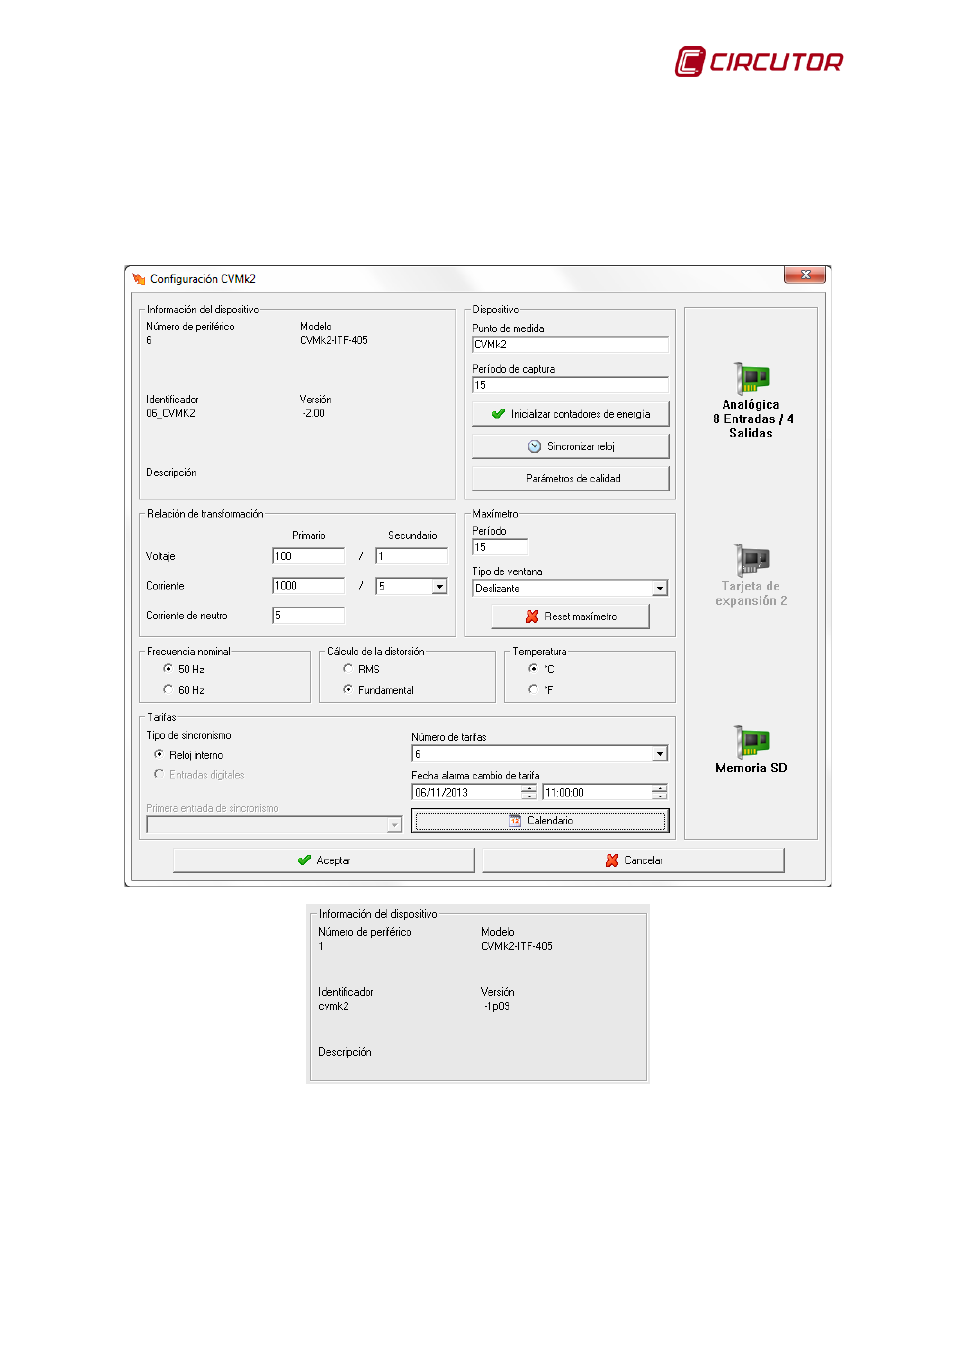Click the red X Reset maxímetro icon
Image resolution: width=955 pixels, height=1350 pixels.
(x=532, y=617)
